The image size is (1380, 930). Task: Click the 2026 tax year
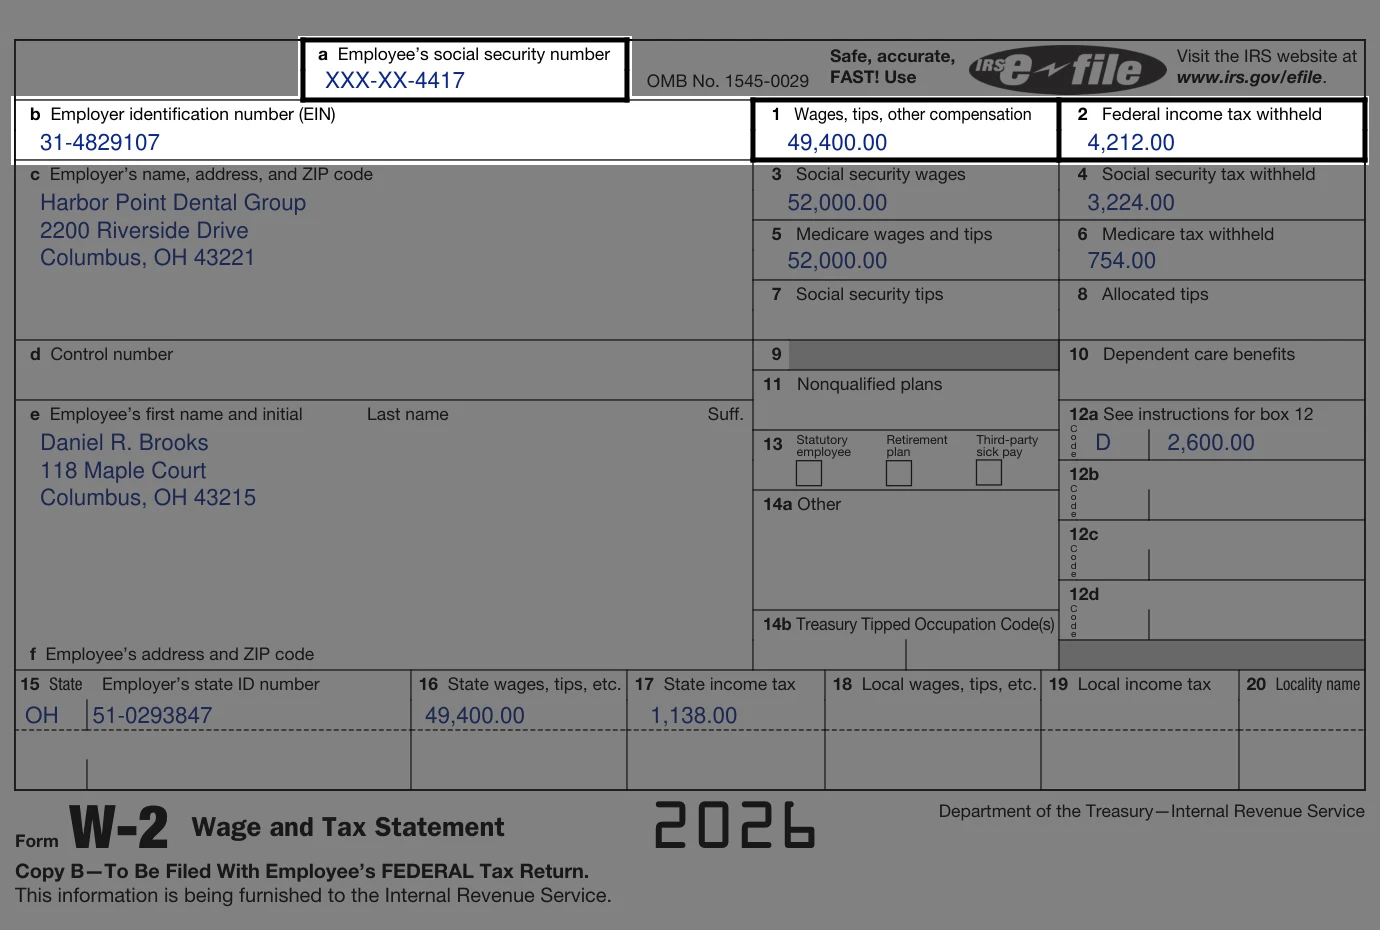(x=735, y=825)
